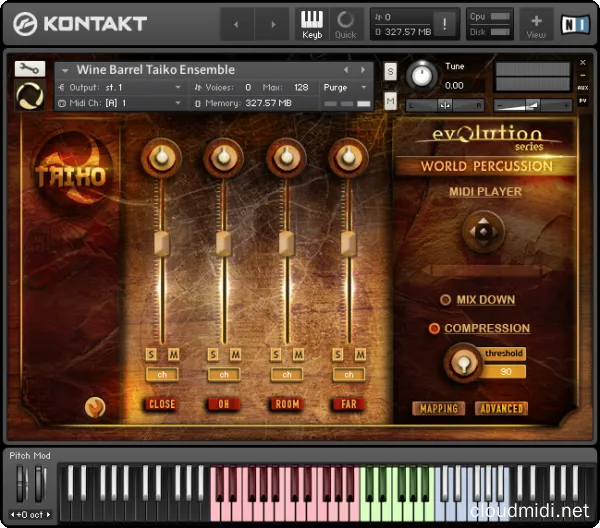Solo the ROOM mic channel
600x528 pixels.
point(276,355)
